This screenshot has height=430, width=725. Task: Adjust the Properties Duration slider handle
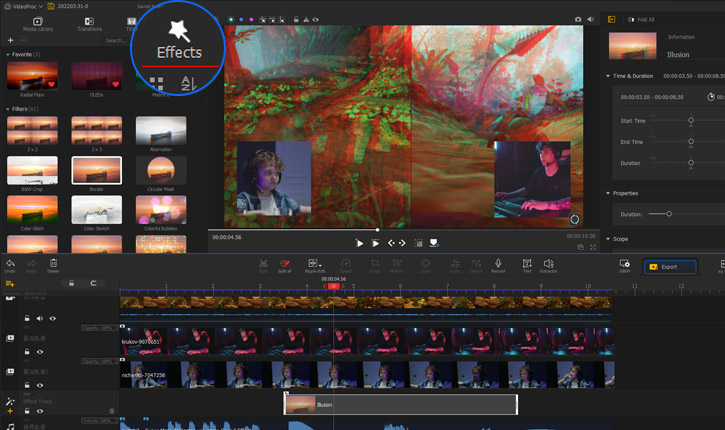[x=669, y=213]
